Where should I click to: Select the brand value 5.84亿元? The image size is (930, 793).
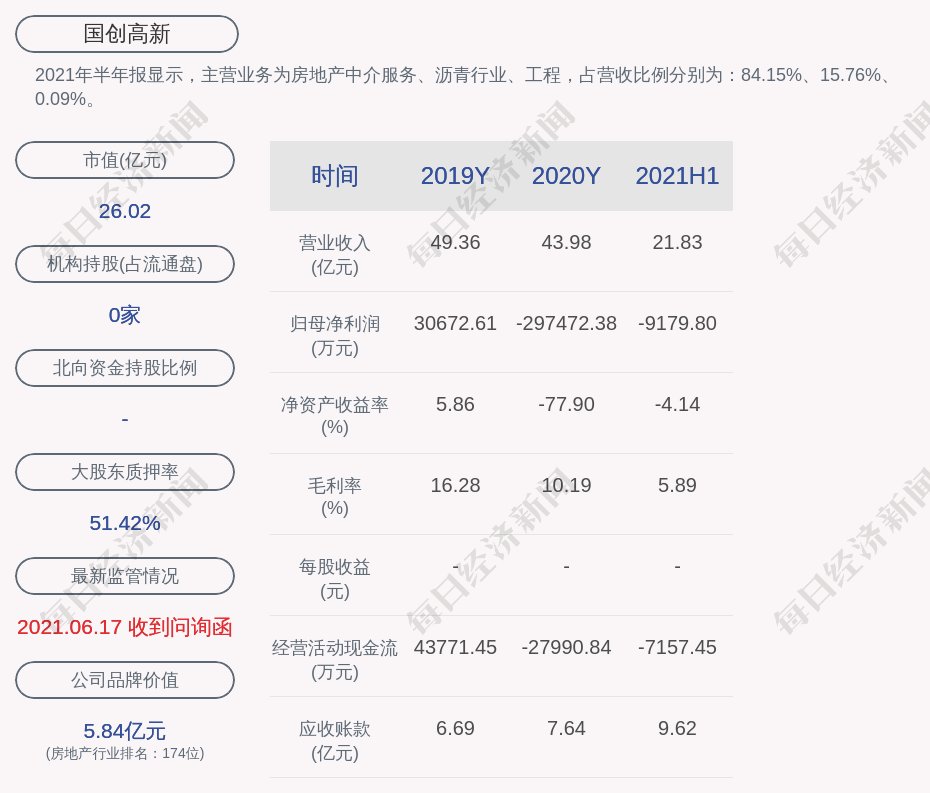click(125, 731)
